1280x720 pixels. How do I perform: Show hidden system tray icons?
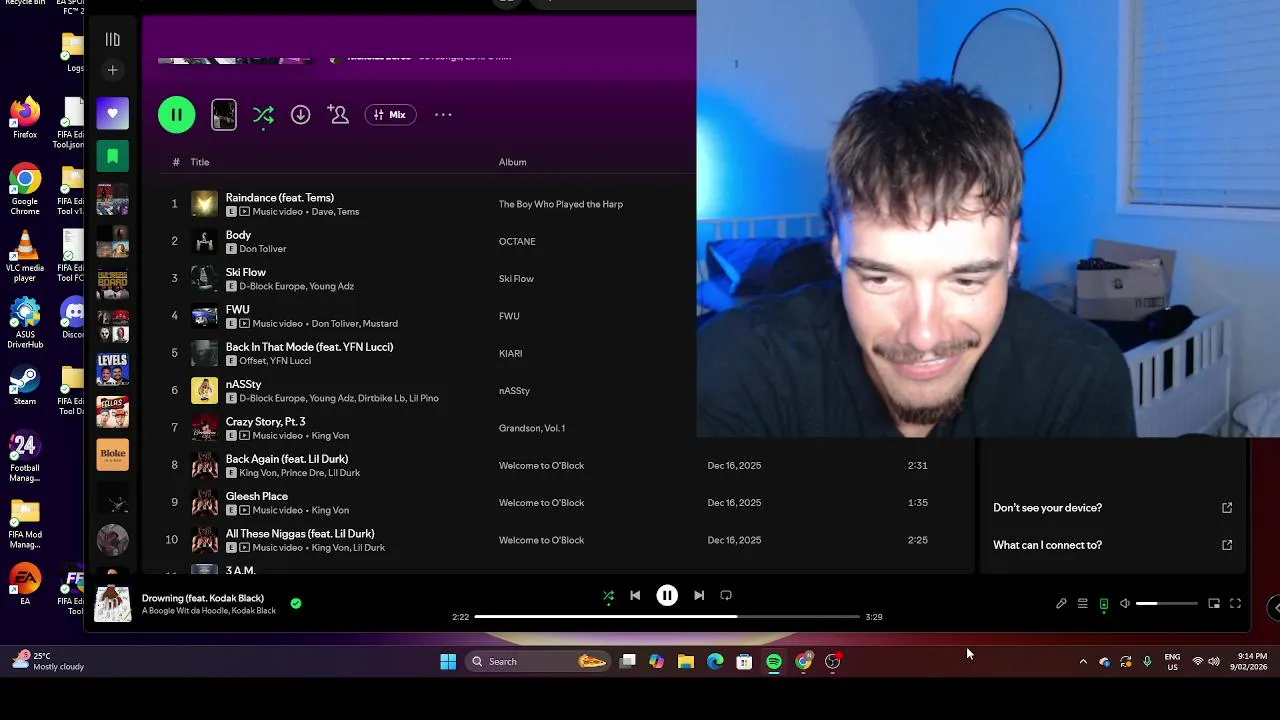click(1083, 661)
